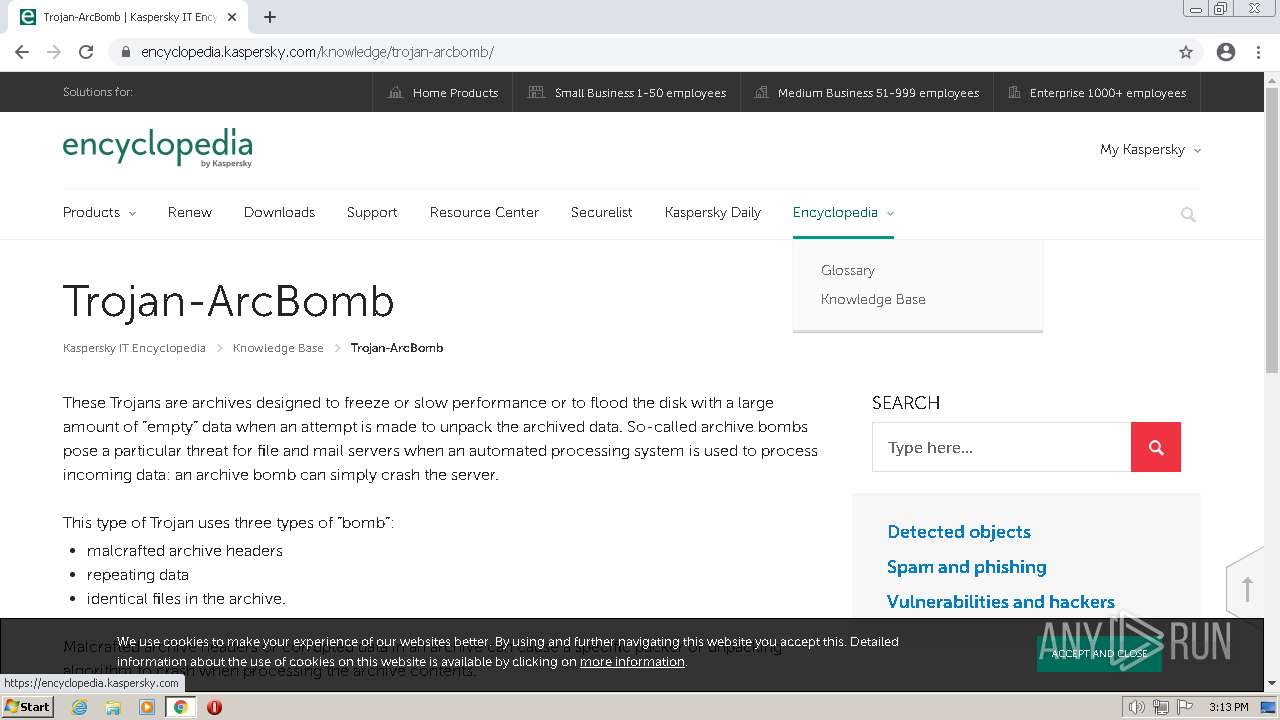Viewport: 1280px width, 720px height.
Task: Focus the Type here search field
Action: [1001, 447]
